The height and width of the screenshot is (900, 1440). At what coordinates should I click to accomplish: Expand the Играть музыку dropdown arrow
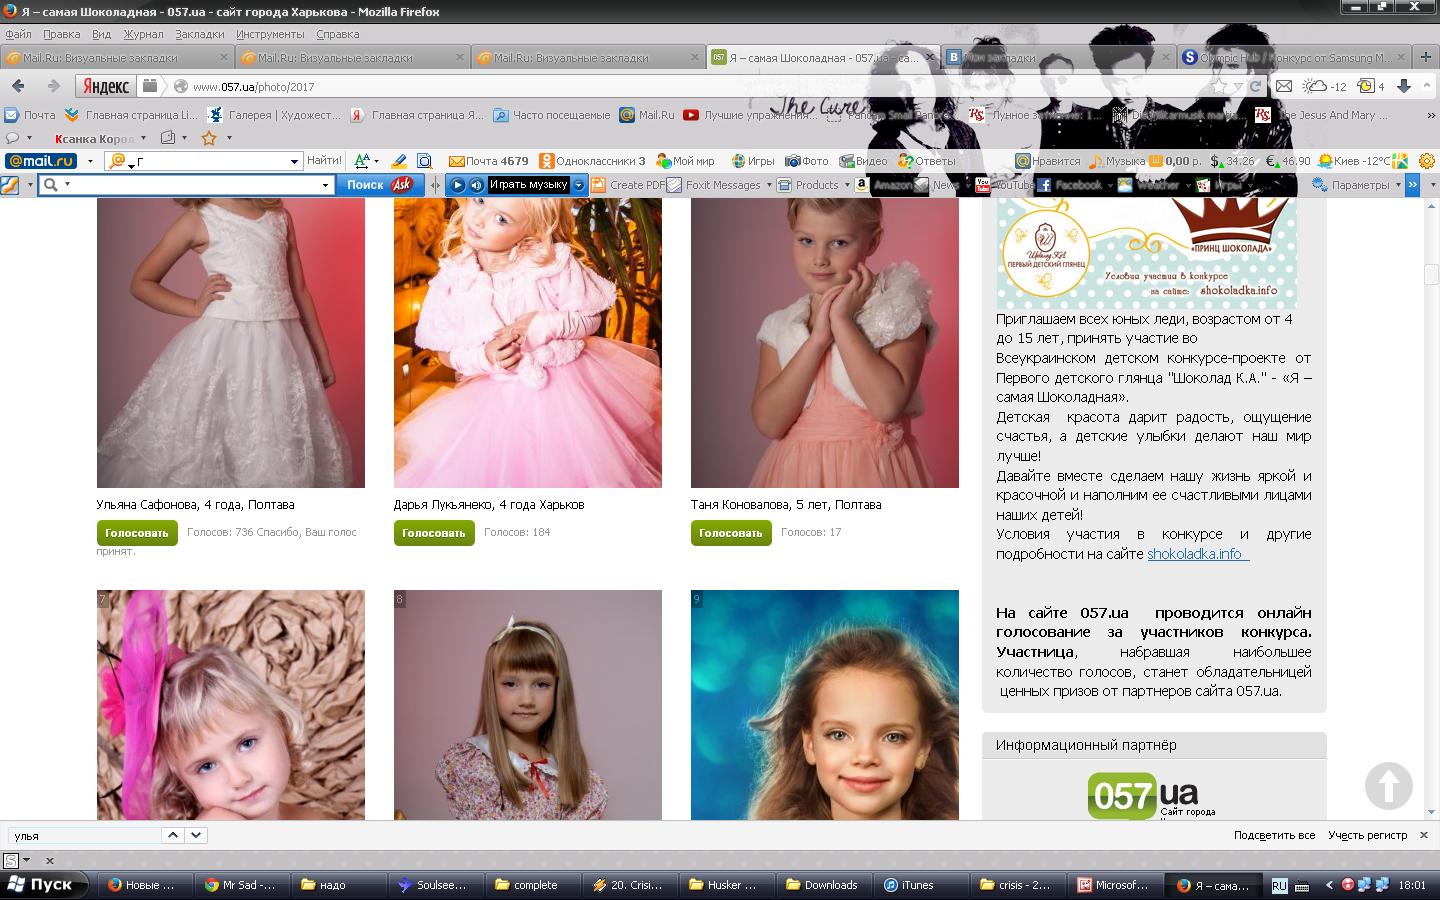[579, 185]
